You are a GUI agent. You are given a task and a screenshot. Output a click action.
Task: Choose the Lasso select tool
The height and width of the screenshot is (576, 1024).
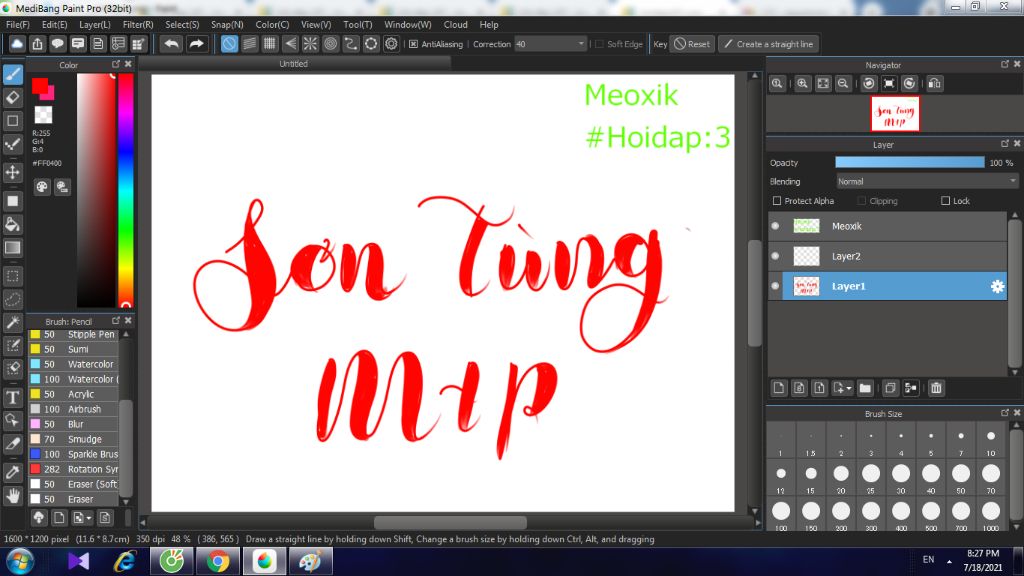12,300
